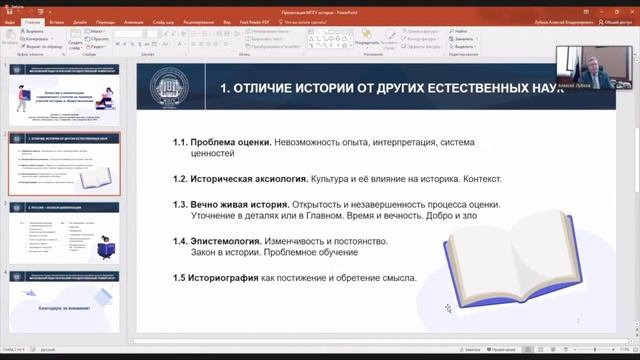640x360 pixels.
Task: Open ribbon display options icon in title bar
Action: pyautogui.click(x=586, y=12)
